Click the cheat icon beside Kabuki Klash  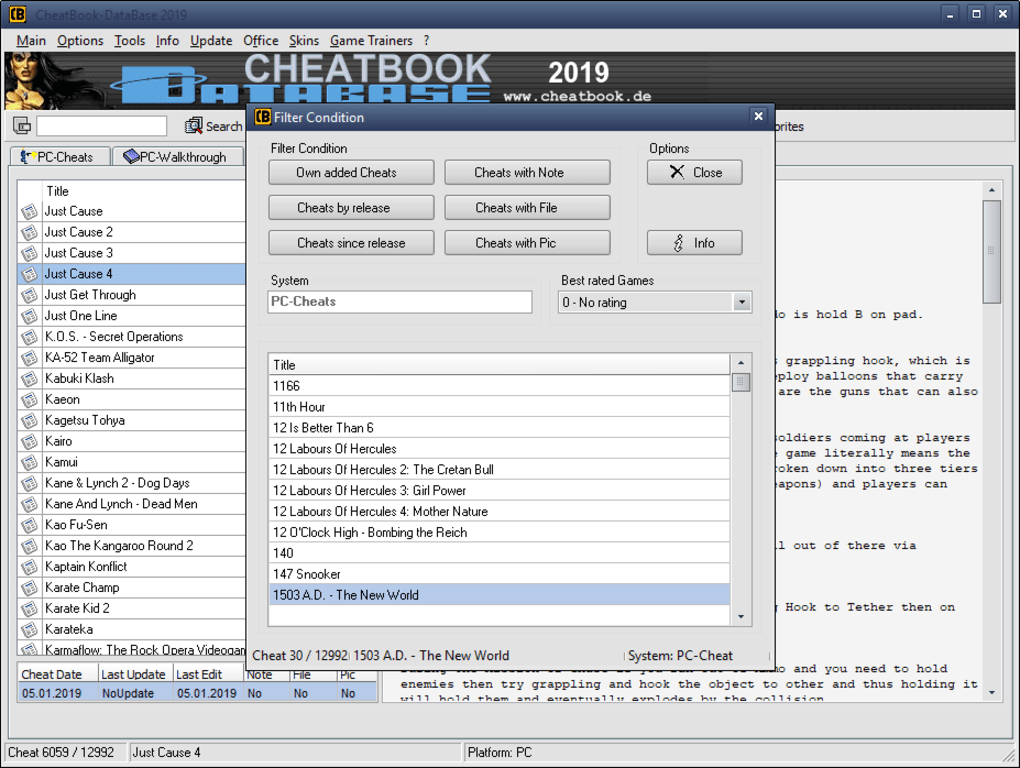[29, 378]
